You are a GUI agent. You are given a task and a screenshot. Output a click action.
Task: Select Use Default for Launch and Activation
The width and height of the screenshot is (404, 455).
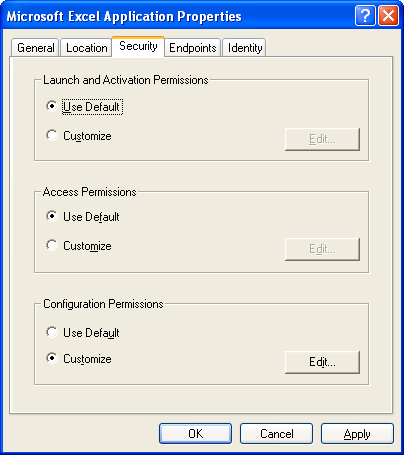tap(85, 107)
